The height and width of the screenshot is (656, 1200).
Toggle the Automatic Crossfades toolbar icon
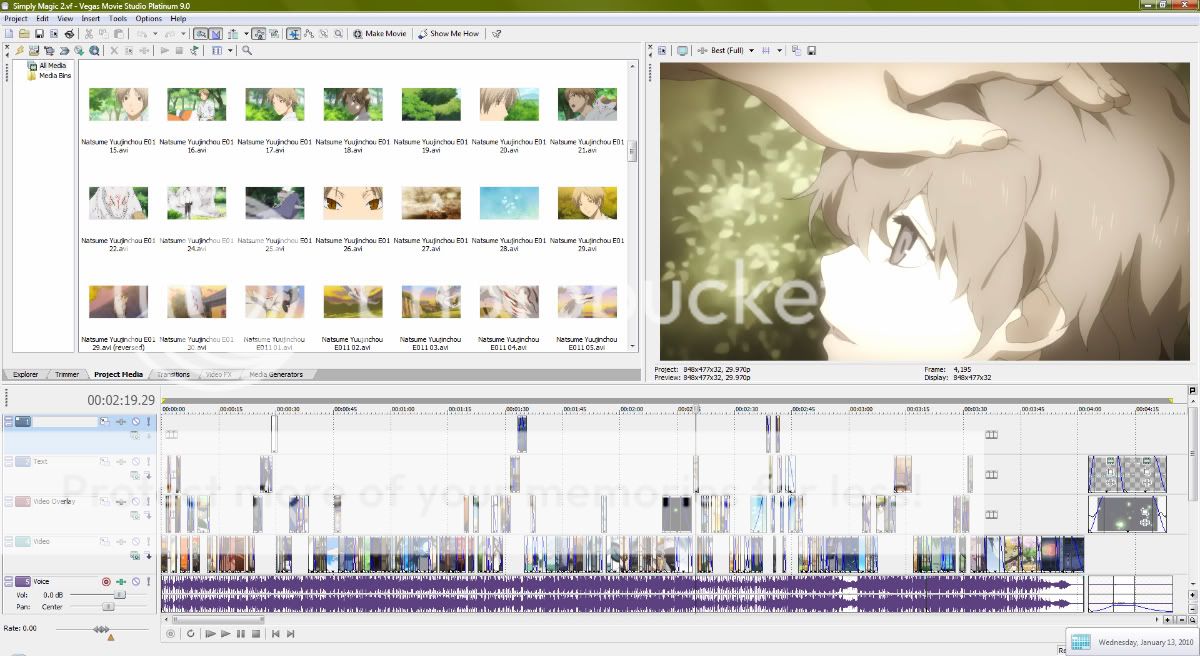[216, 33]
